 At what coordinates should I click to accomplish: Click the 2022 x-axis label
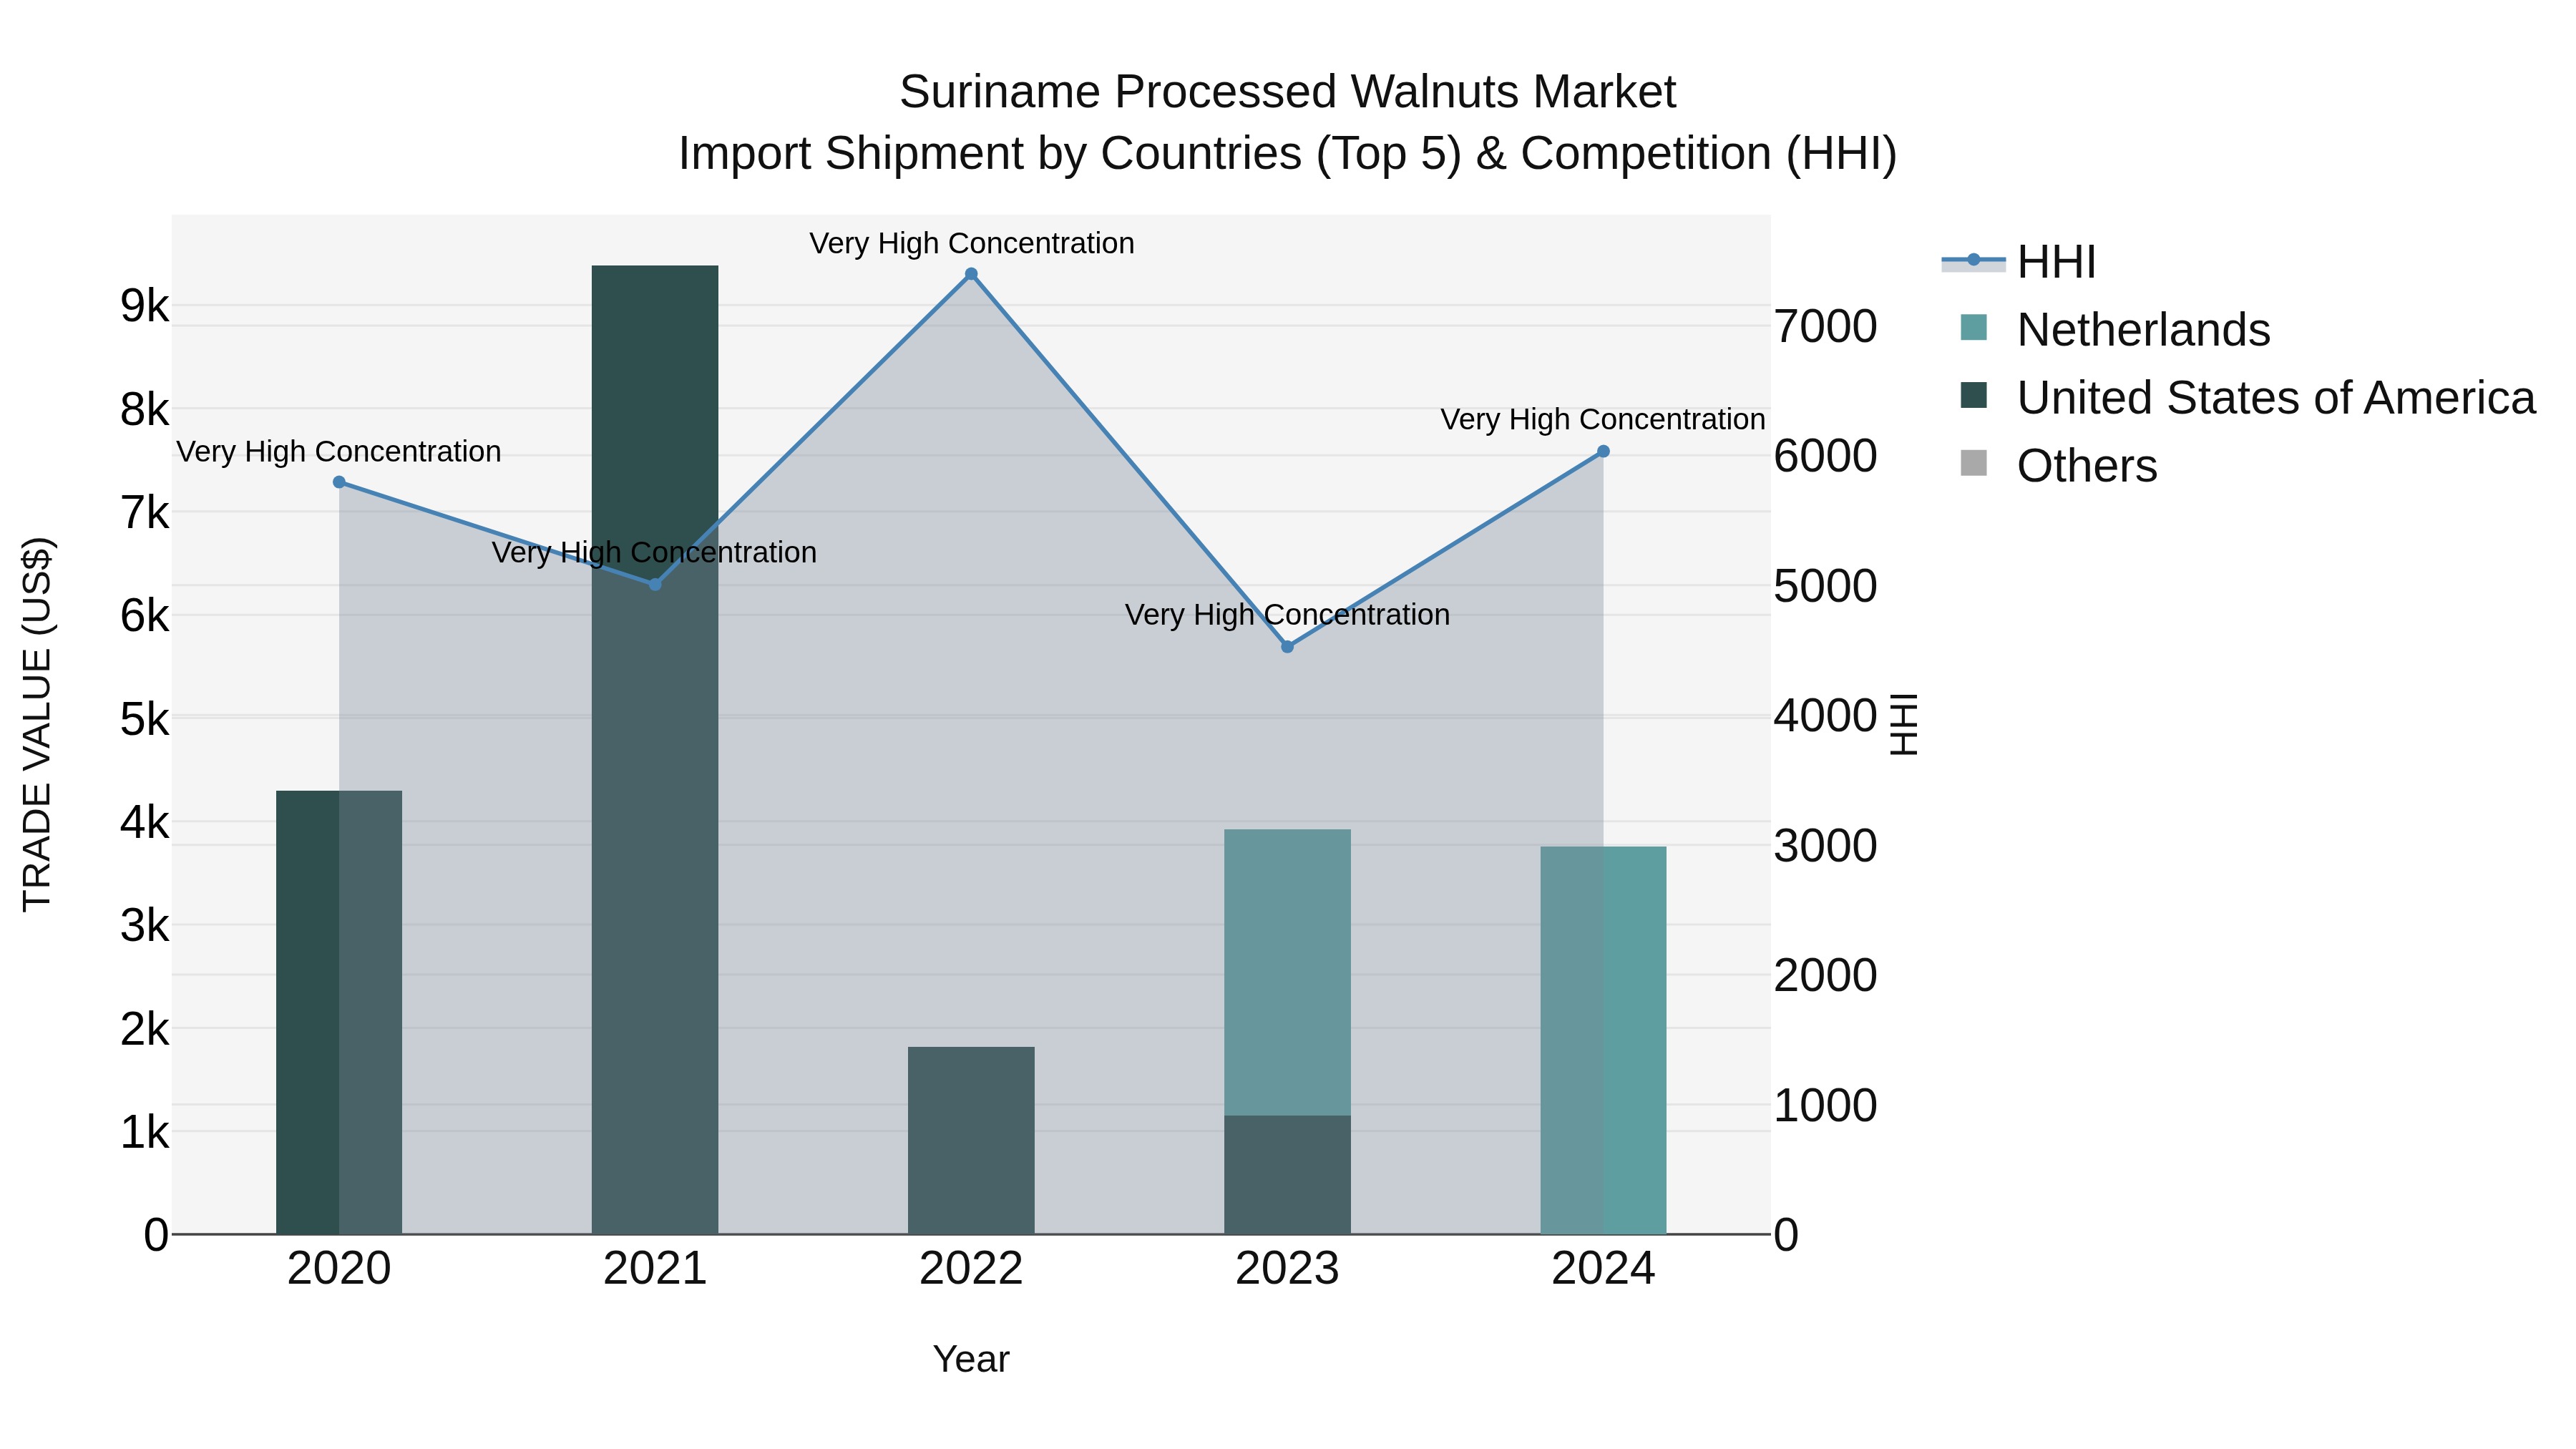coord(971,1269)
